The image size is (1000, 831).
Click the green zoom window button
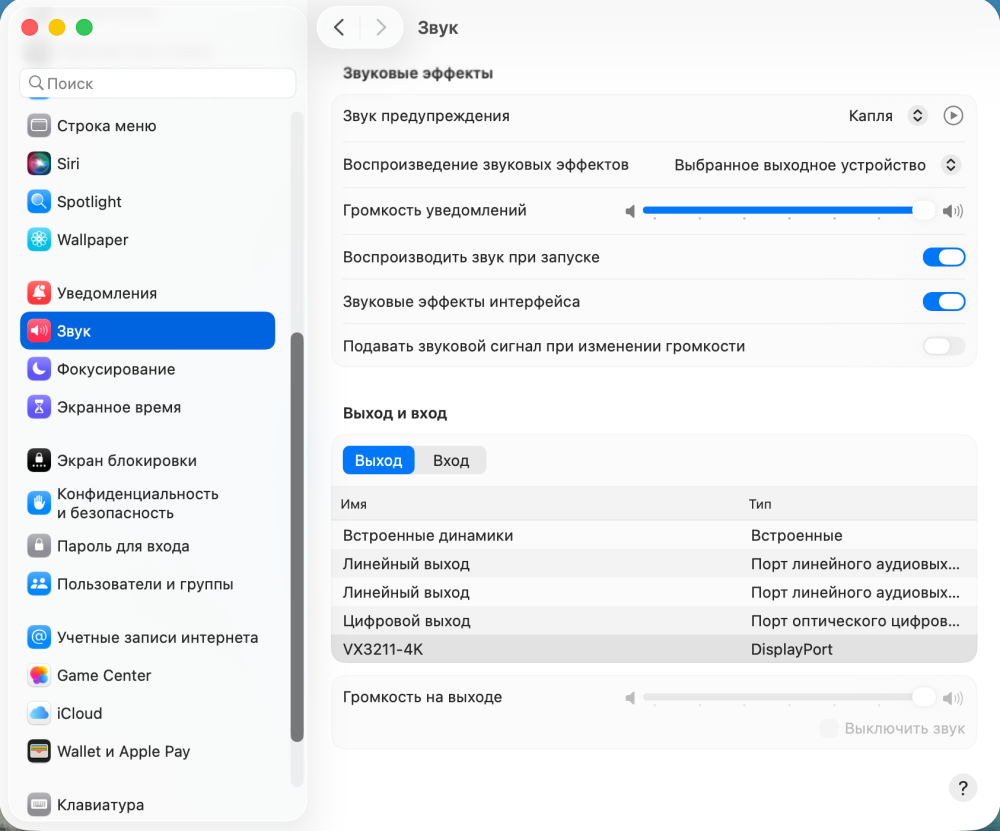coord(84,27)
